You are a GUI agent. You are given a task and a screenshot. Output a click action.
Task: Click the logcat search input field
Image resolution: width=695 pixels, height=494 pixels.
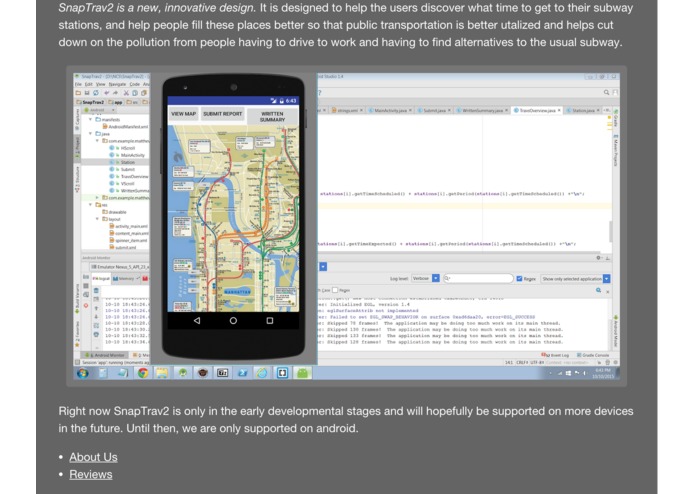pos(478,278)
